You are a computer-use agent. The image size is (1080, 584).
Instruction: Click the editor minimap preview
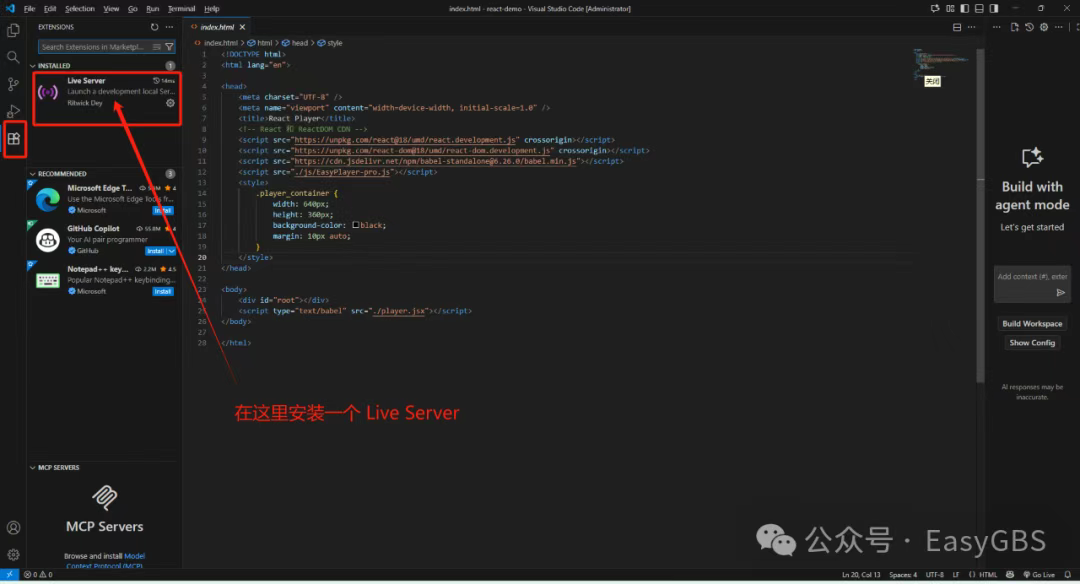coord(940,63)
